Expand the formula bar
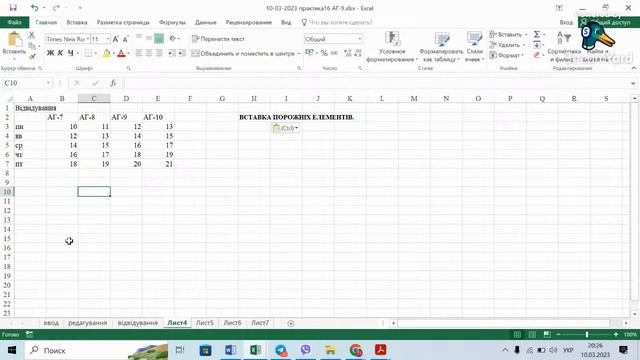640x360 pixels. pos(633,83)
